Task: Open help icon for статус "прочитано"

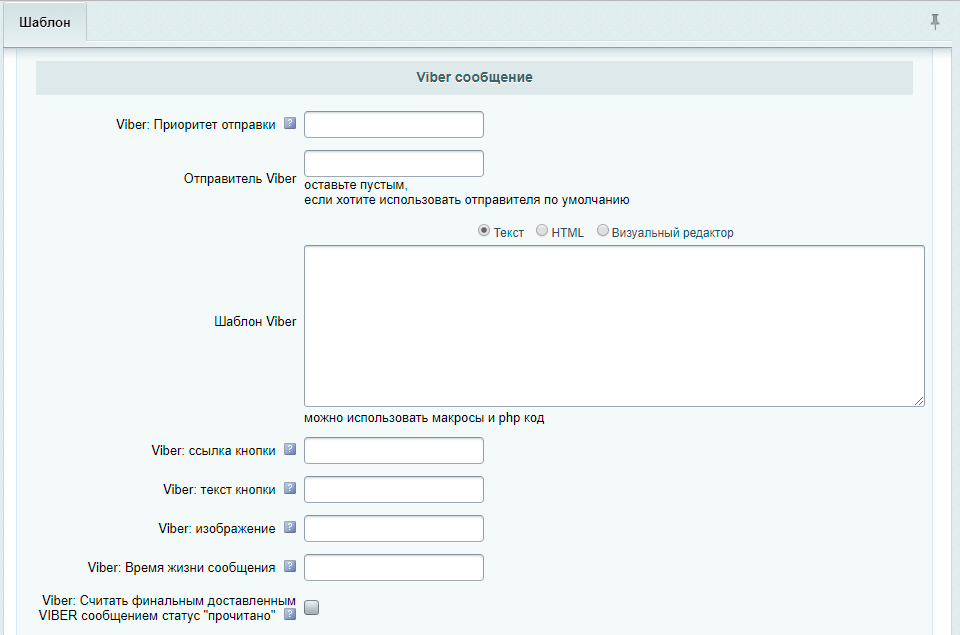Action: click(290, 614)
